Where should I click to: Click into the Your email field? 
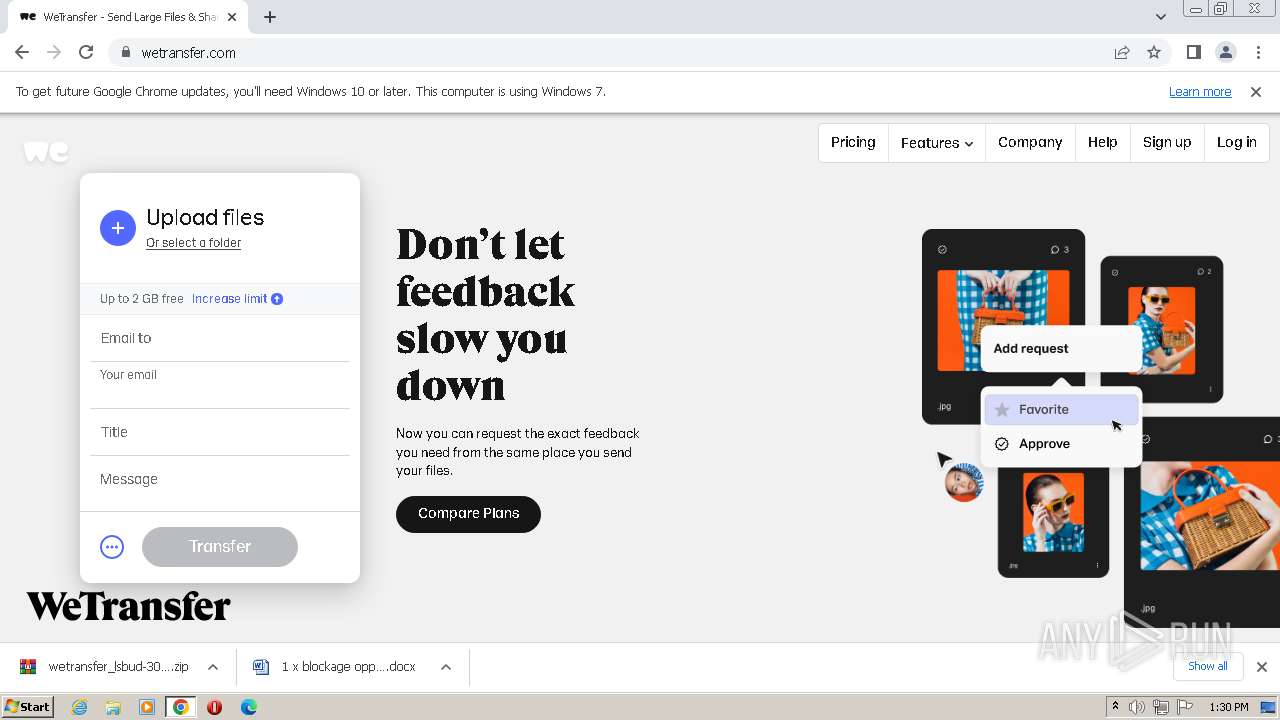[220, 386]
